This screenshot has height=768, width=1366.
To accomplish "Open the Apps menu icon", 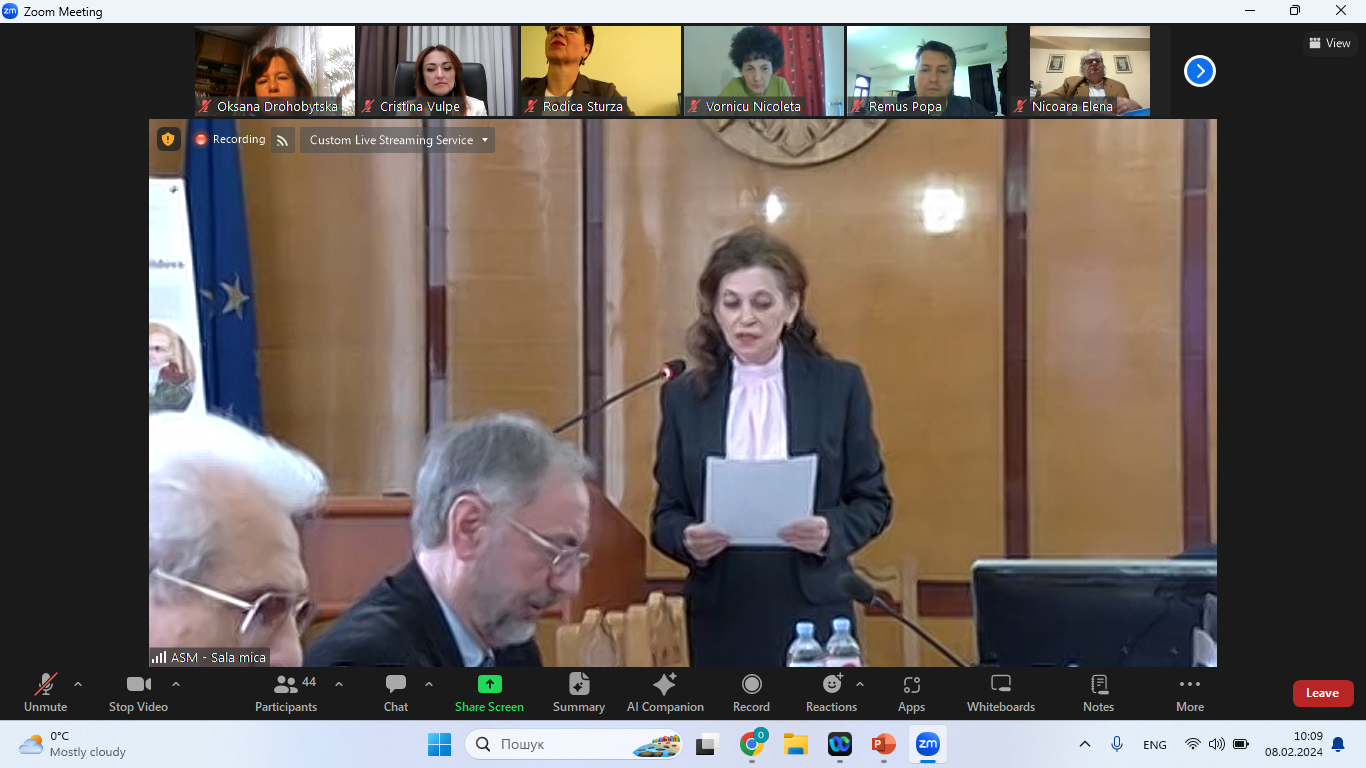I will pyautogui.click(x=911, y=693).
